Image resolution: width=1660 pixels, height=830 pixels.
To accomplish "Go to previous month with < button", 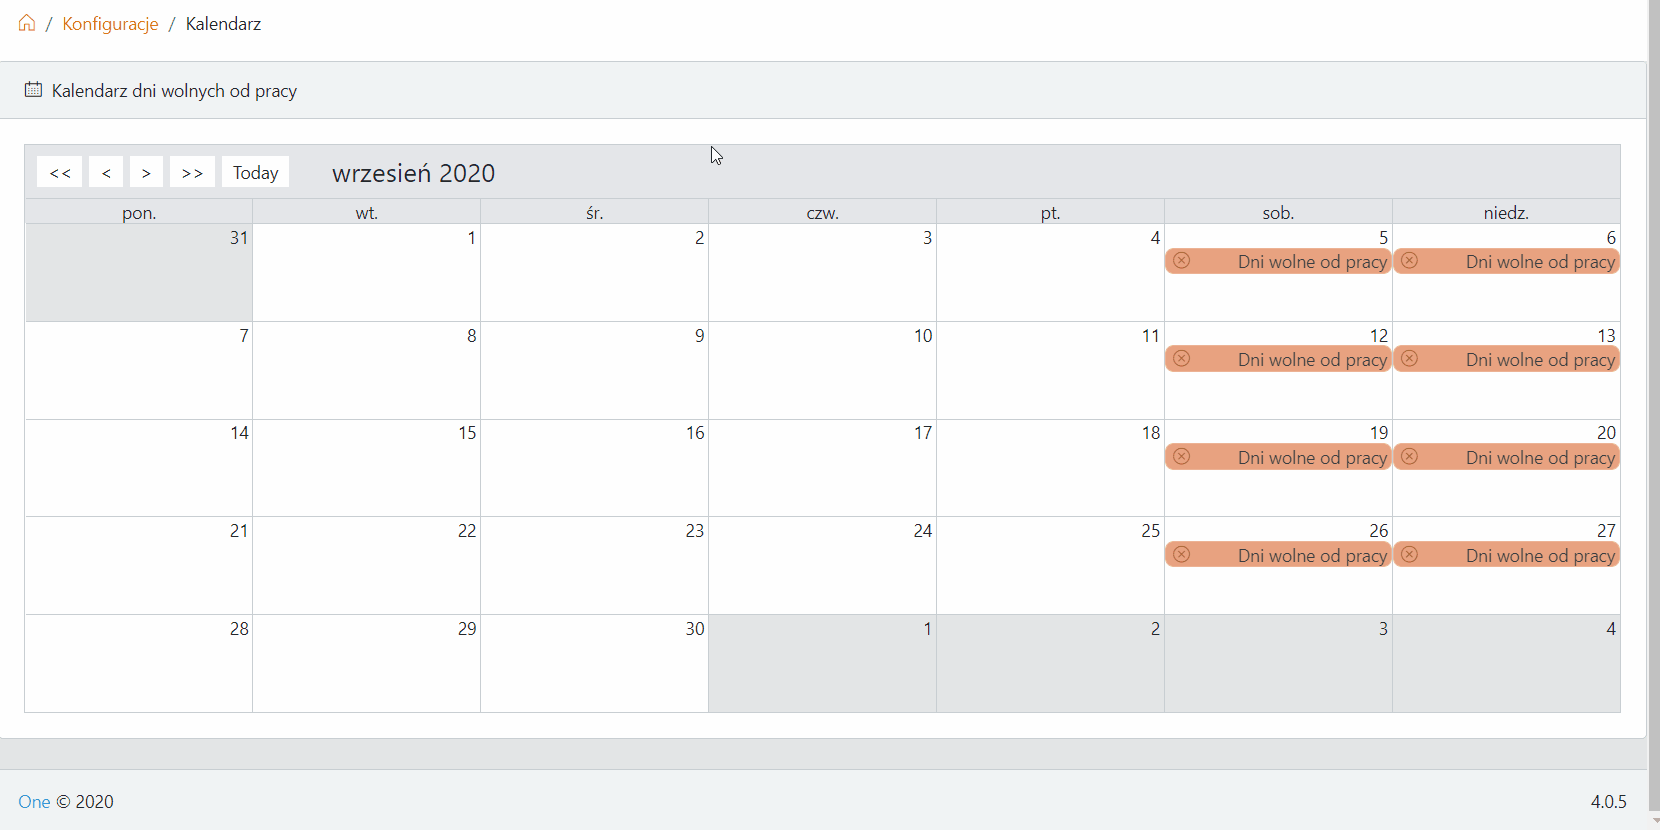I will point(106,172).
